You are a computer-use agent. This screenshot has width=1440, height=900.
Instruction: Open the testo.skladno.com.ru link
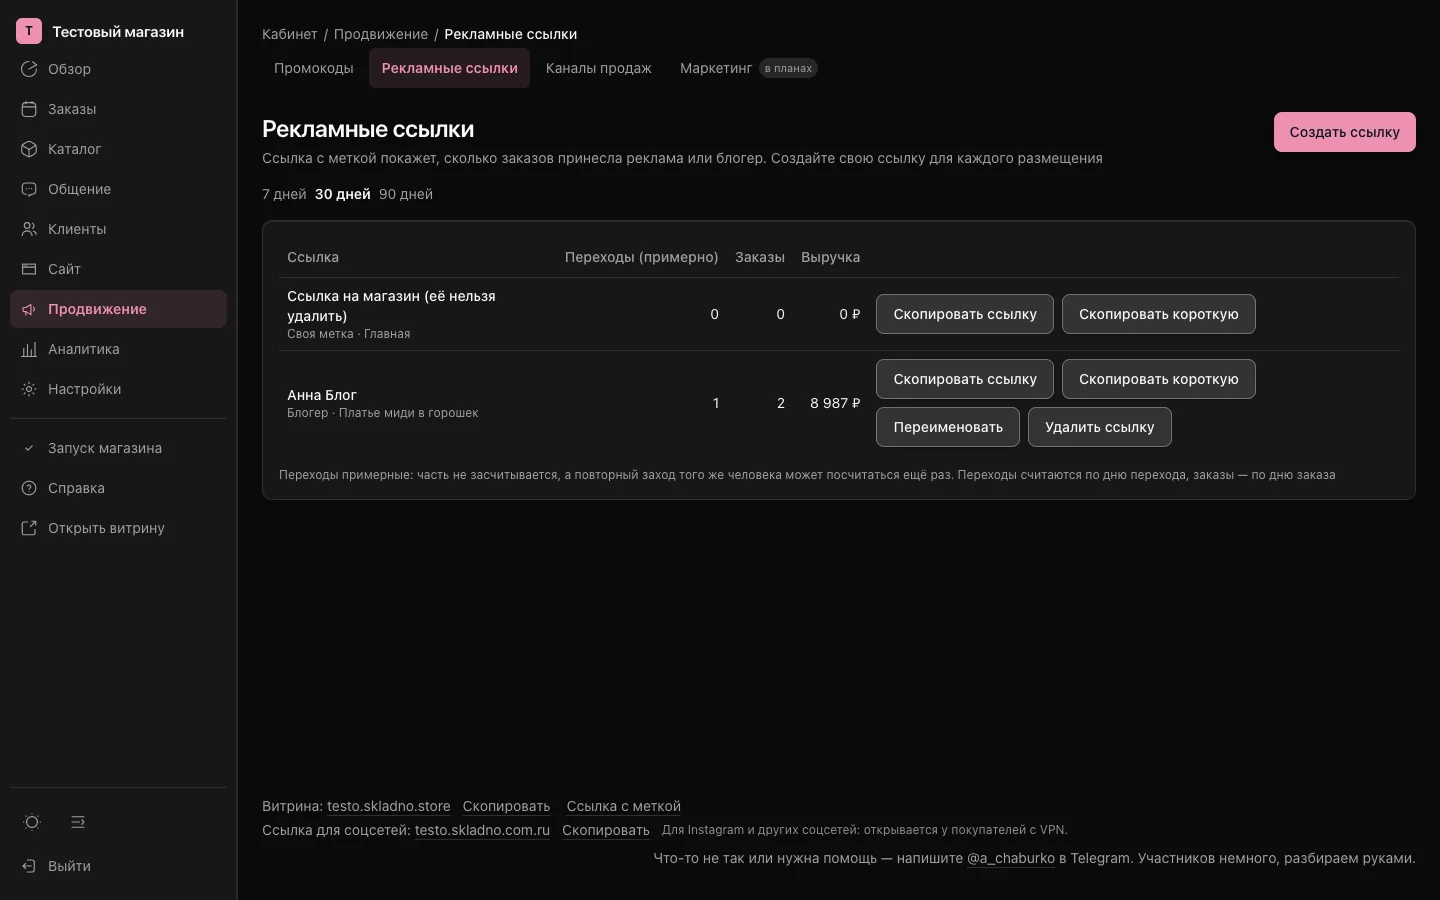pos(483,830)
